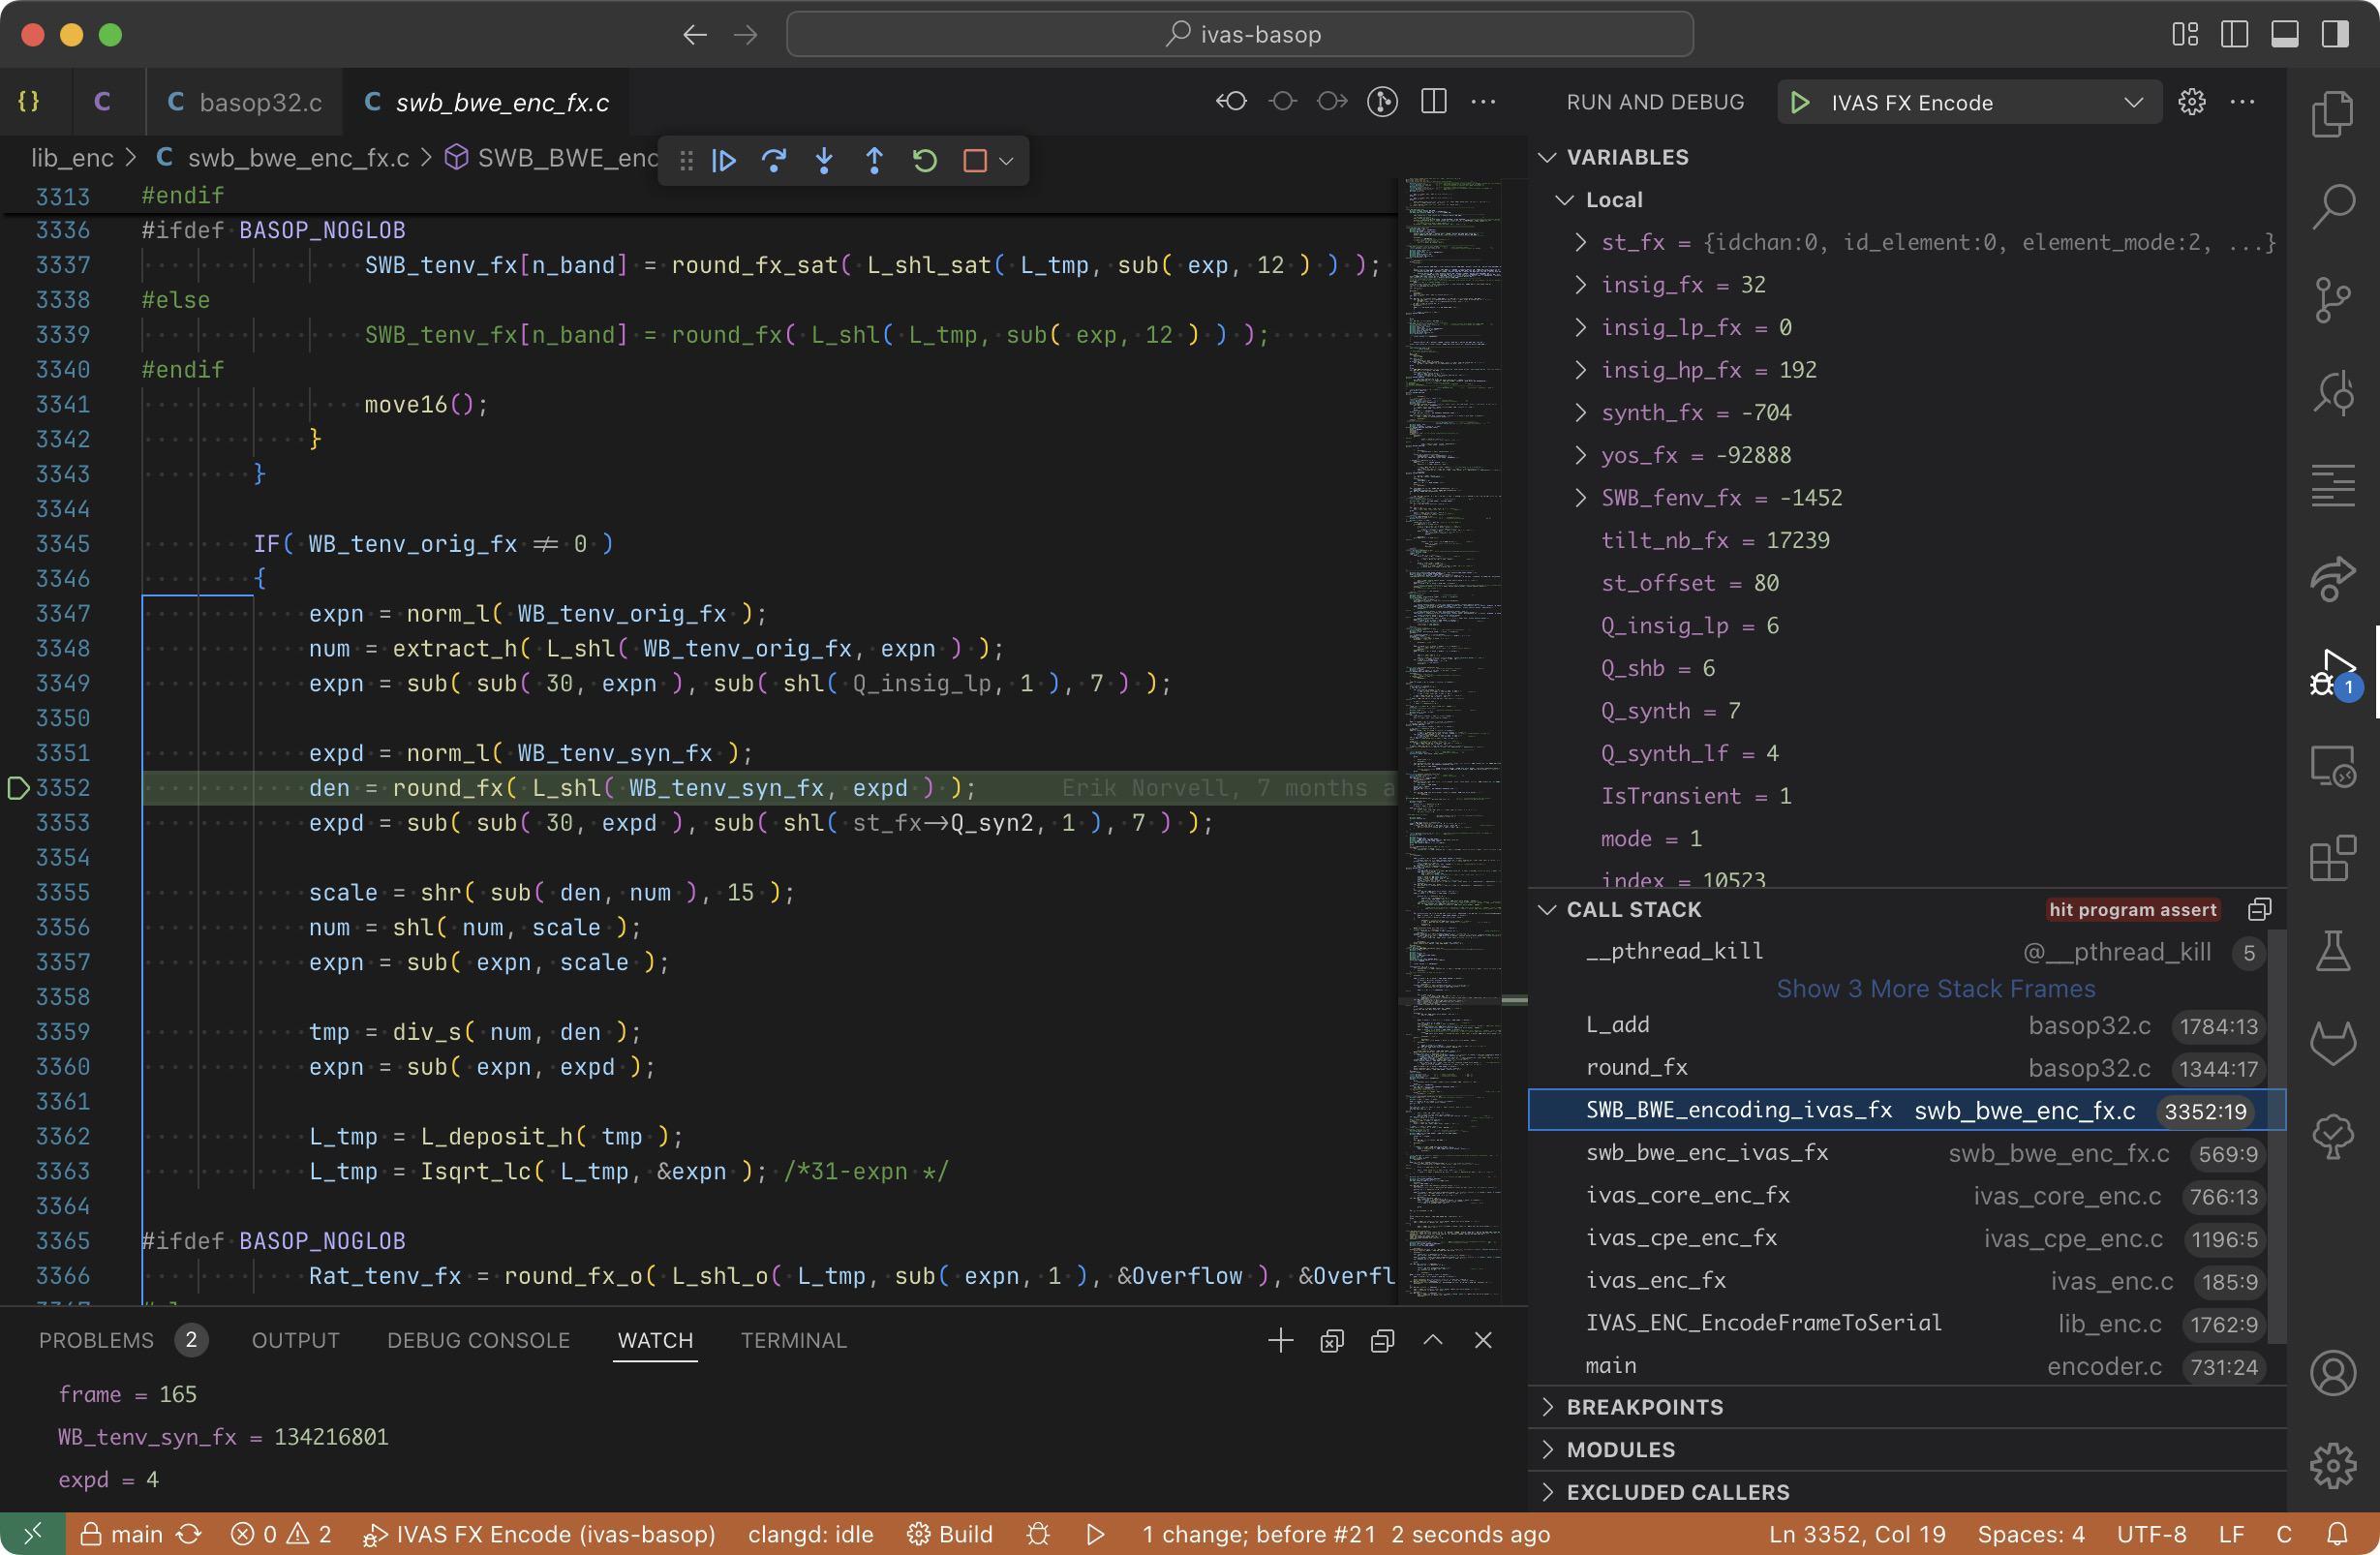The width and height of the screenshot is (2380, 1555).
Task: Toggle the bottom panel layout button
Action: point(2285,34)
